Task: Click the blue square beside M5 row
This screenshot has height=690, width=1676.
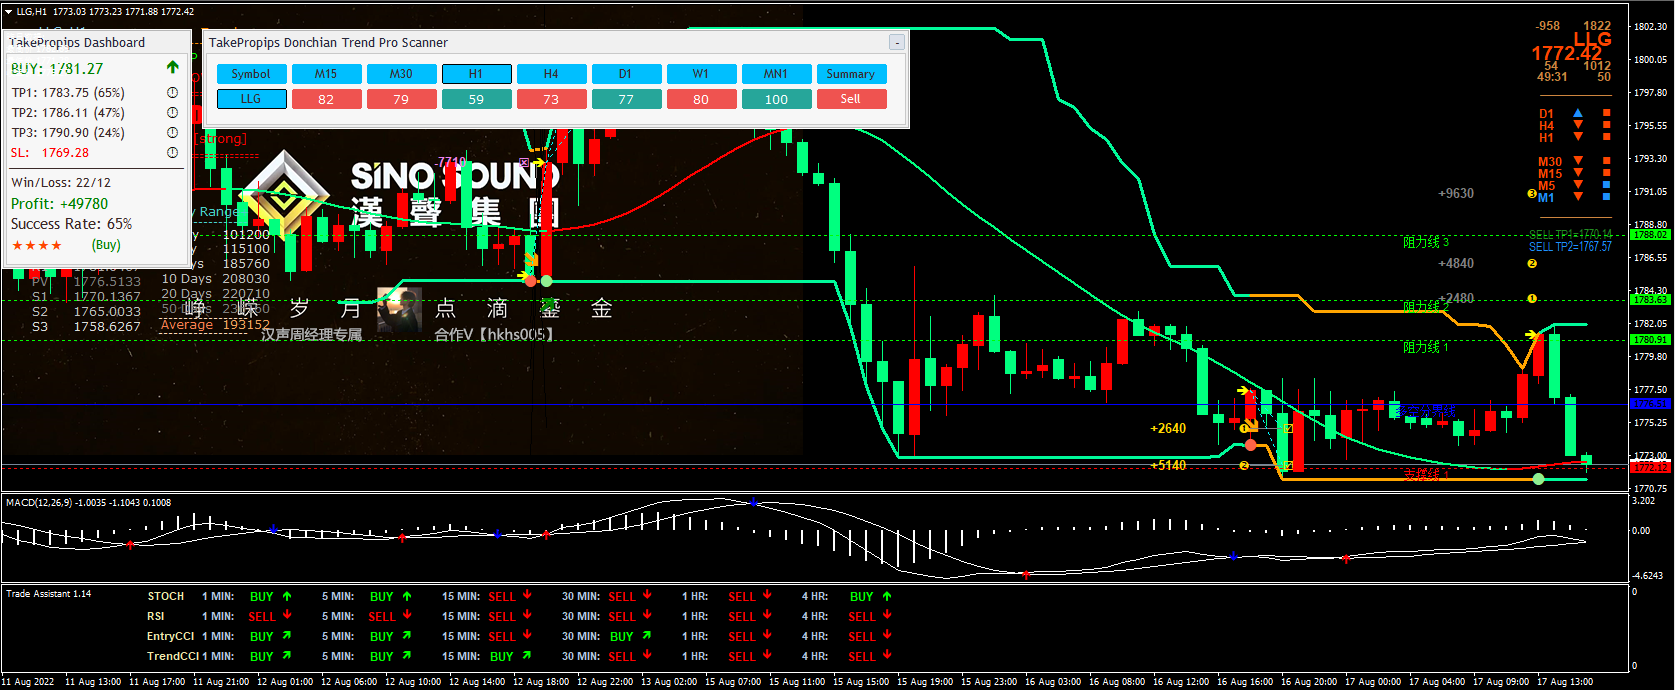Action: point(1607,184)
